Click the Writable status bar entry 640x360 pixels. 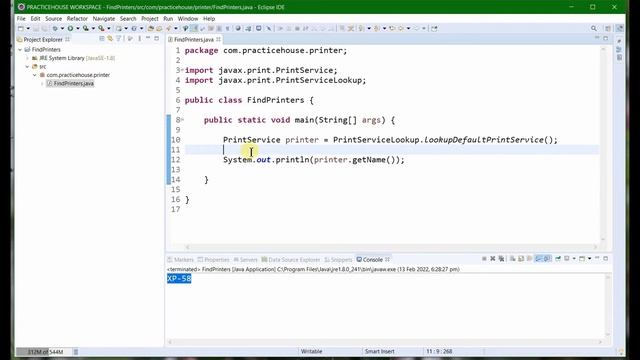pos(311,351)
